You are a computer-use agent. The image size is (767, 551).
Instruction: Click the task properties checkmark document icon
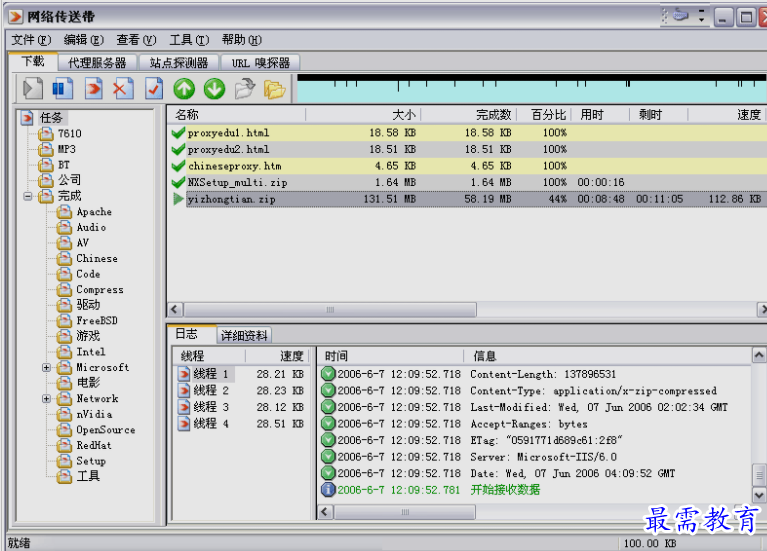point(154,89)
